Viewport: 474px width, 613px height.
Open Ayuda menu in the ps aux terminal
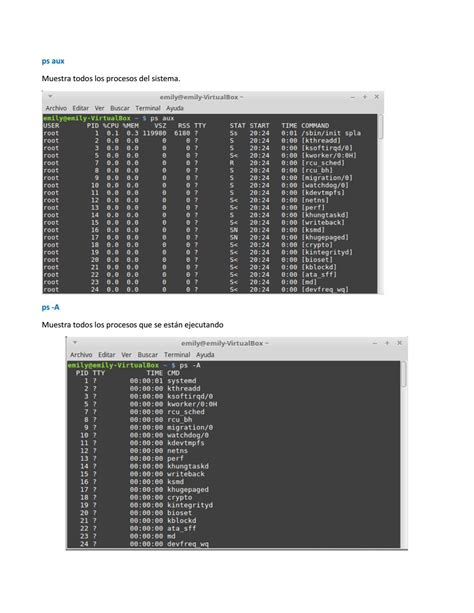pyautogui.click(x=175, y=108)
